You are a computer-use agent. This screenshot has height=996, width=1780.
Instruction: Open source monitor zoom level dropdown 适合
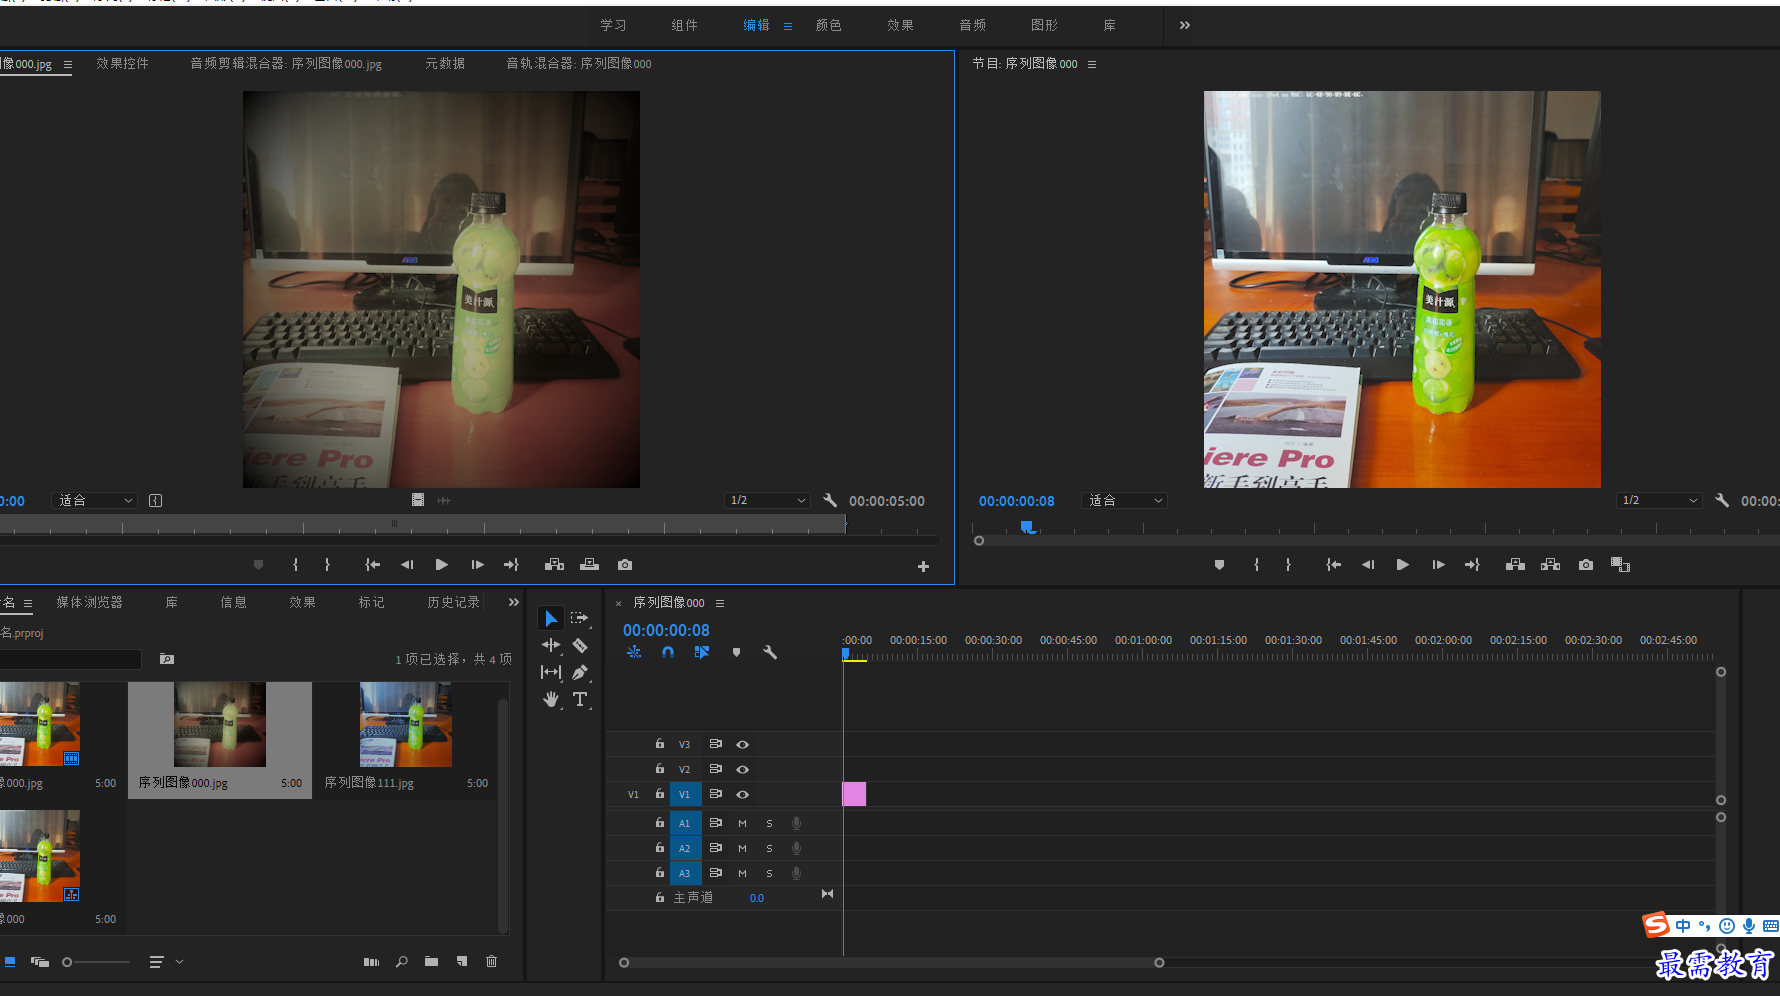point(95,500)
